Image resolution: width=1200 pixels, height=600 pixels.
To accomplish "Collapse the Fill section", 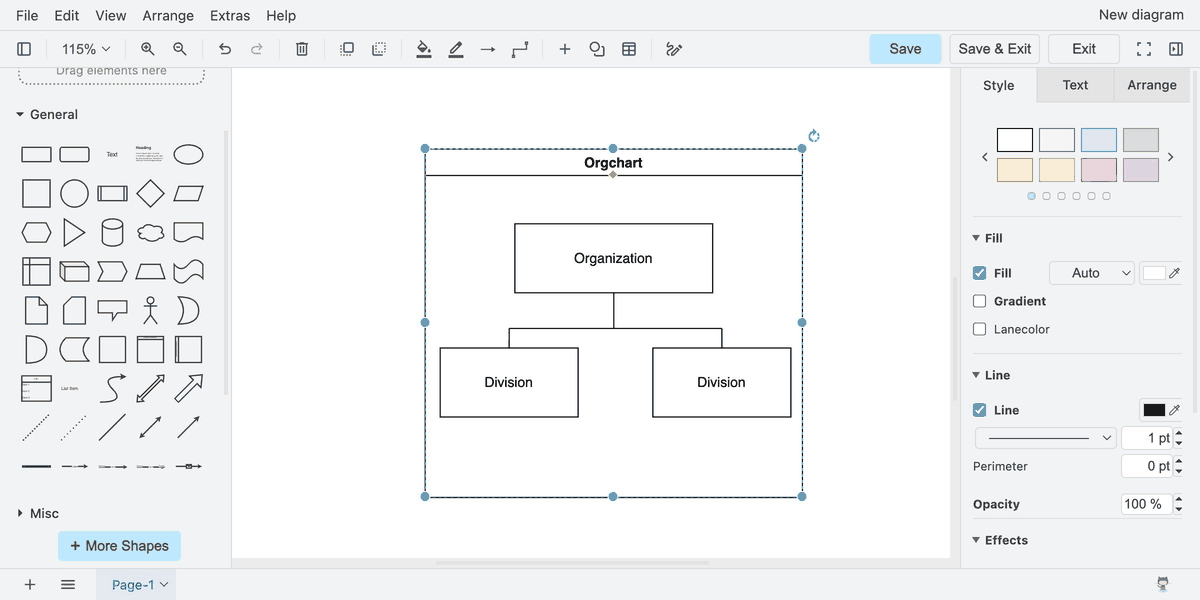I will coord(988,238).
